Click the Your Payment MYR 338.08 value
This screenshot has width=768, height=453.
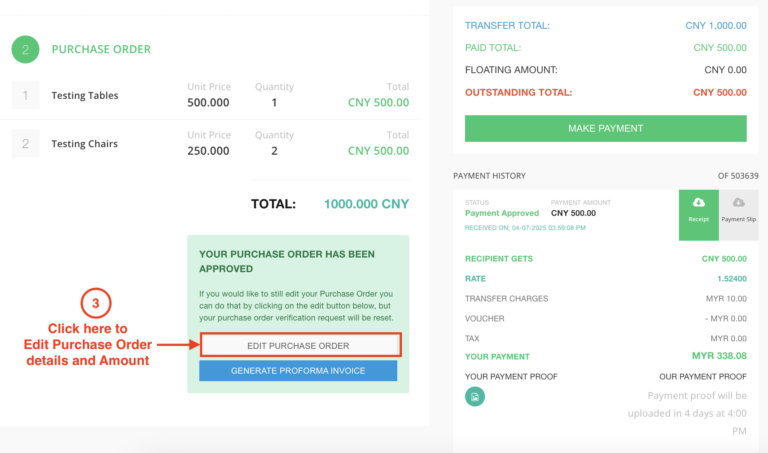click(719, 355)
